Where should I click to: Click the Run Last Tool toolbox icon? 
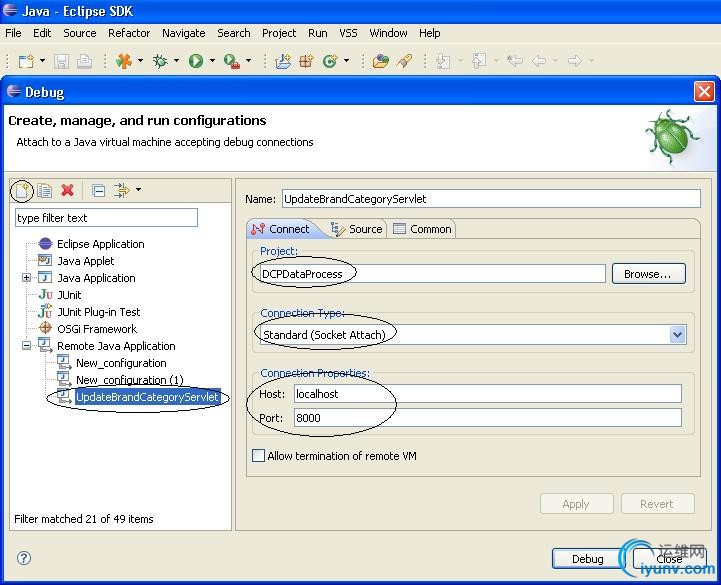(x=232, y=61)
